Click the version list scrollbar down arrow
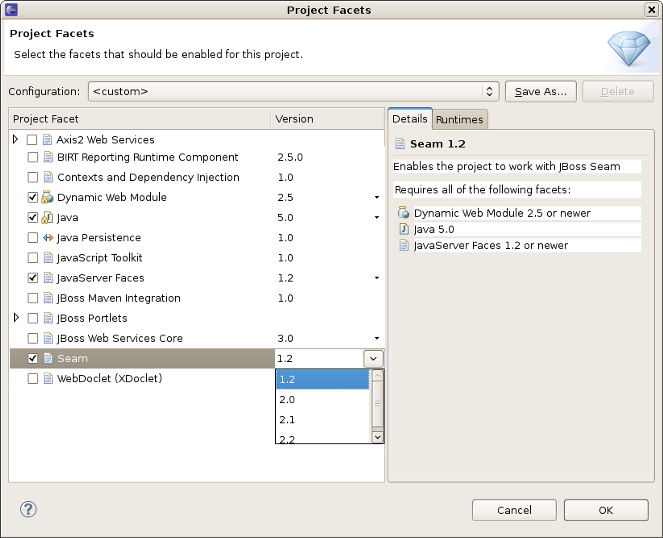This screenshot has height=538, width=663. tap(377, 436)
